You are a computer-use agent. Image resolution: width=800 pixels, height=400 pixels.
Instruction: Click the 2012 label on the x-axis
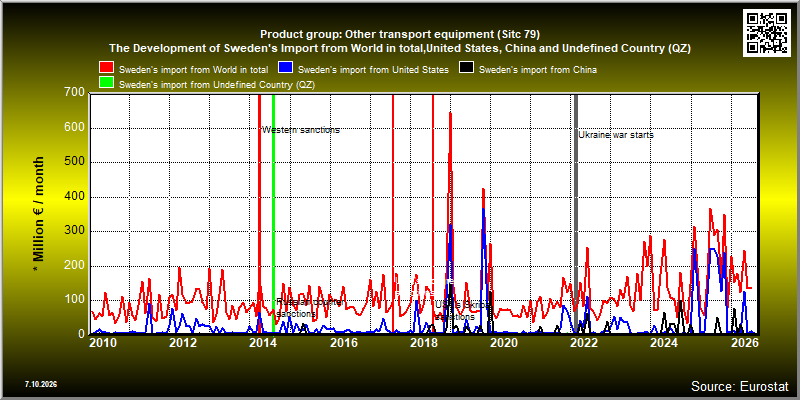click(183, 342)
